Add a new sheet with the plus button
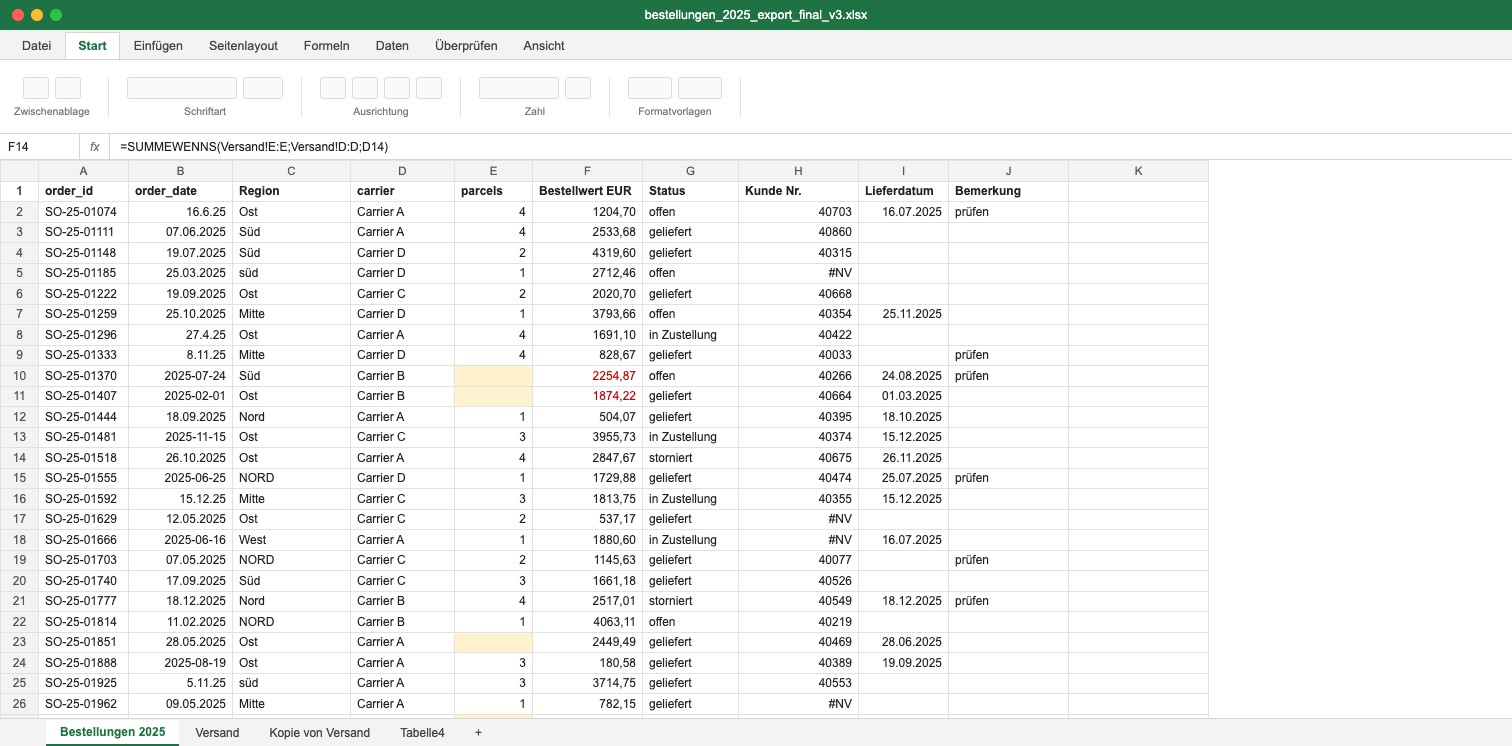The height and width of the screenshot is (746, 1512). coord(478,733)
